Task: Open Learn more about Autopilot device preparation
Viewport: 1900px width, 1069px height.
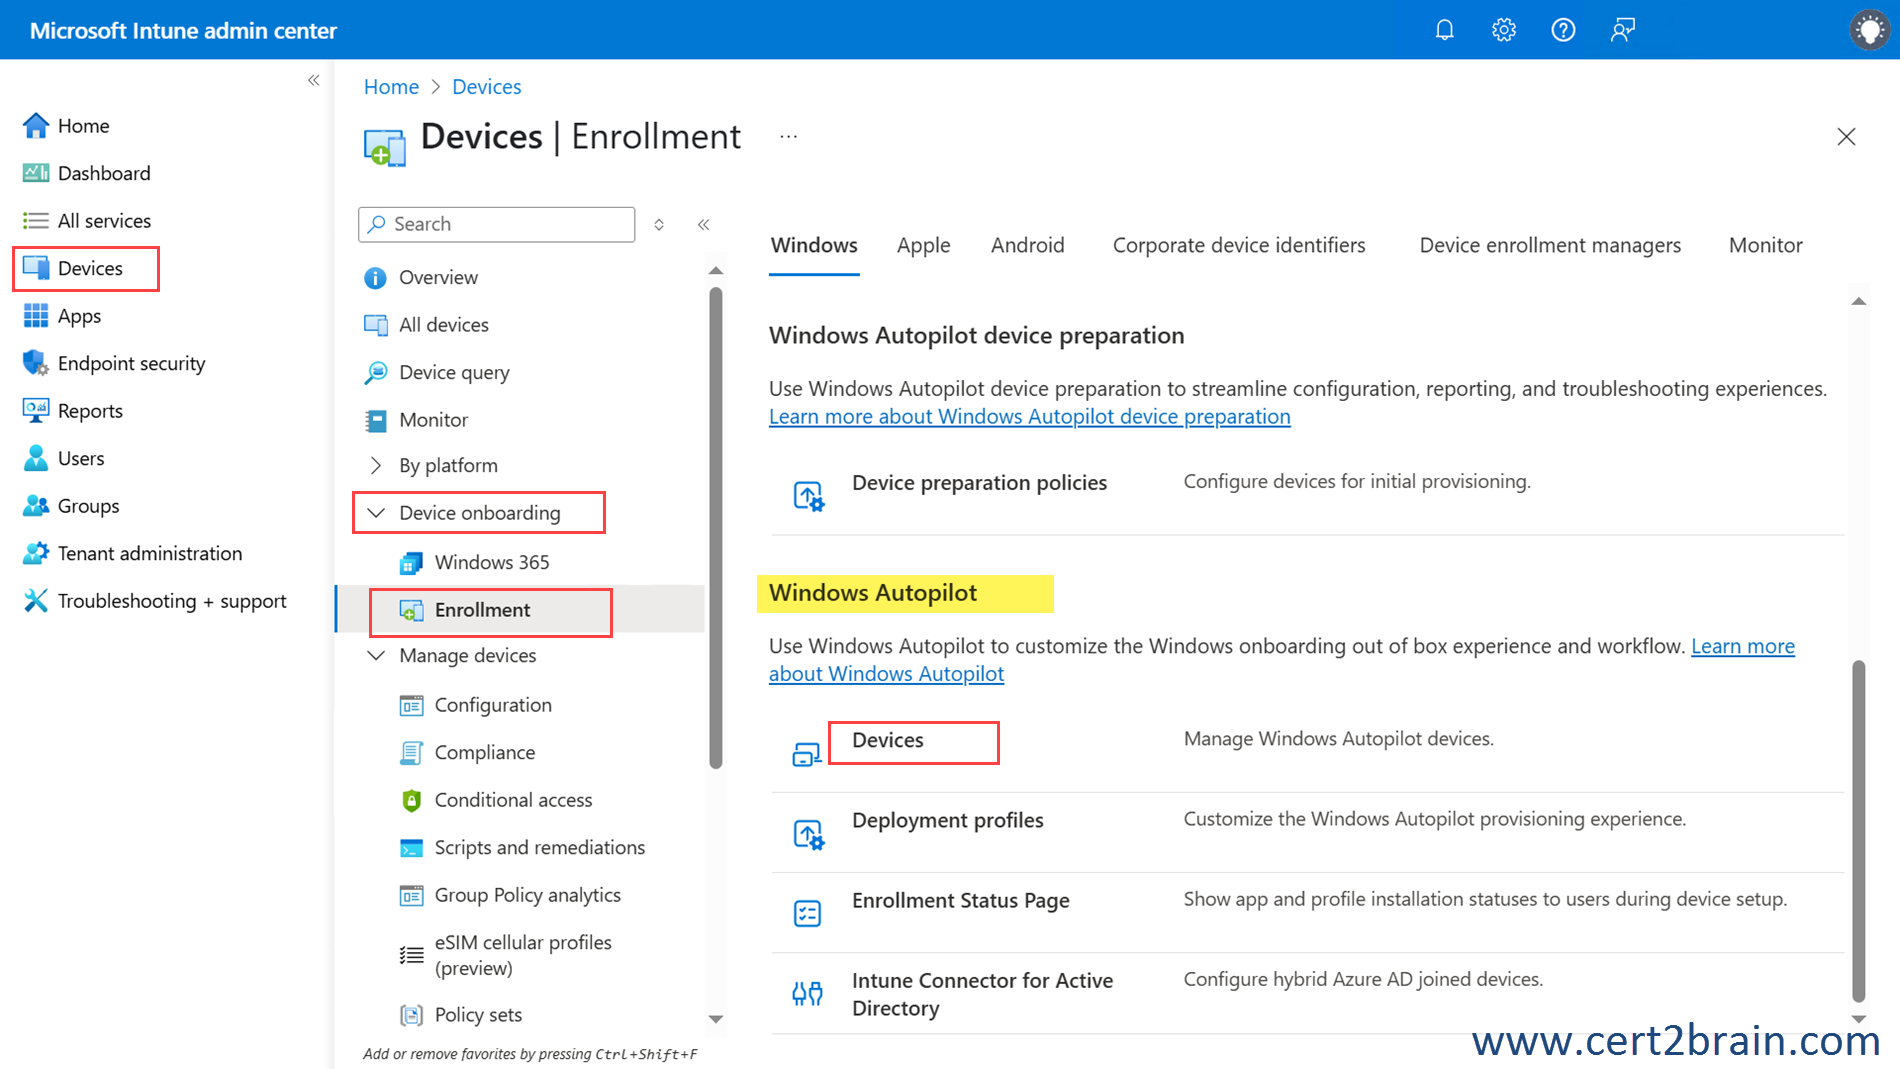Action: [1029, 416]
